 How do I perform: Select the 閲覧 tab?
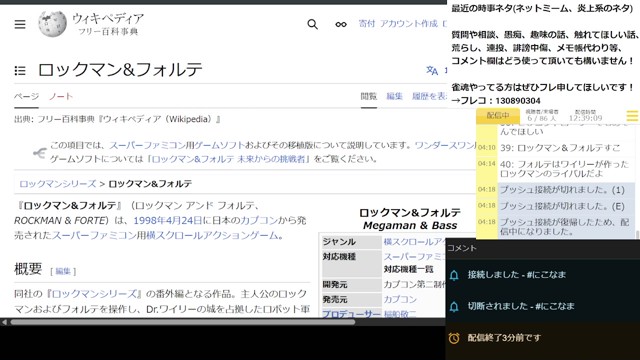(369, 96)
